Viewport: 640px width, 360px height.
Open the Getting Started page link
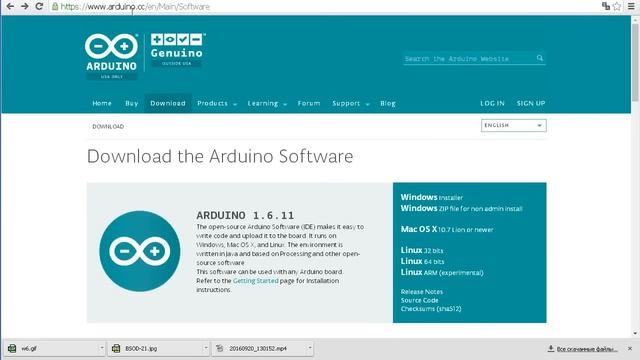point(256,281)
